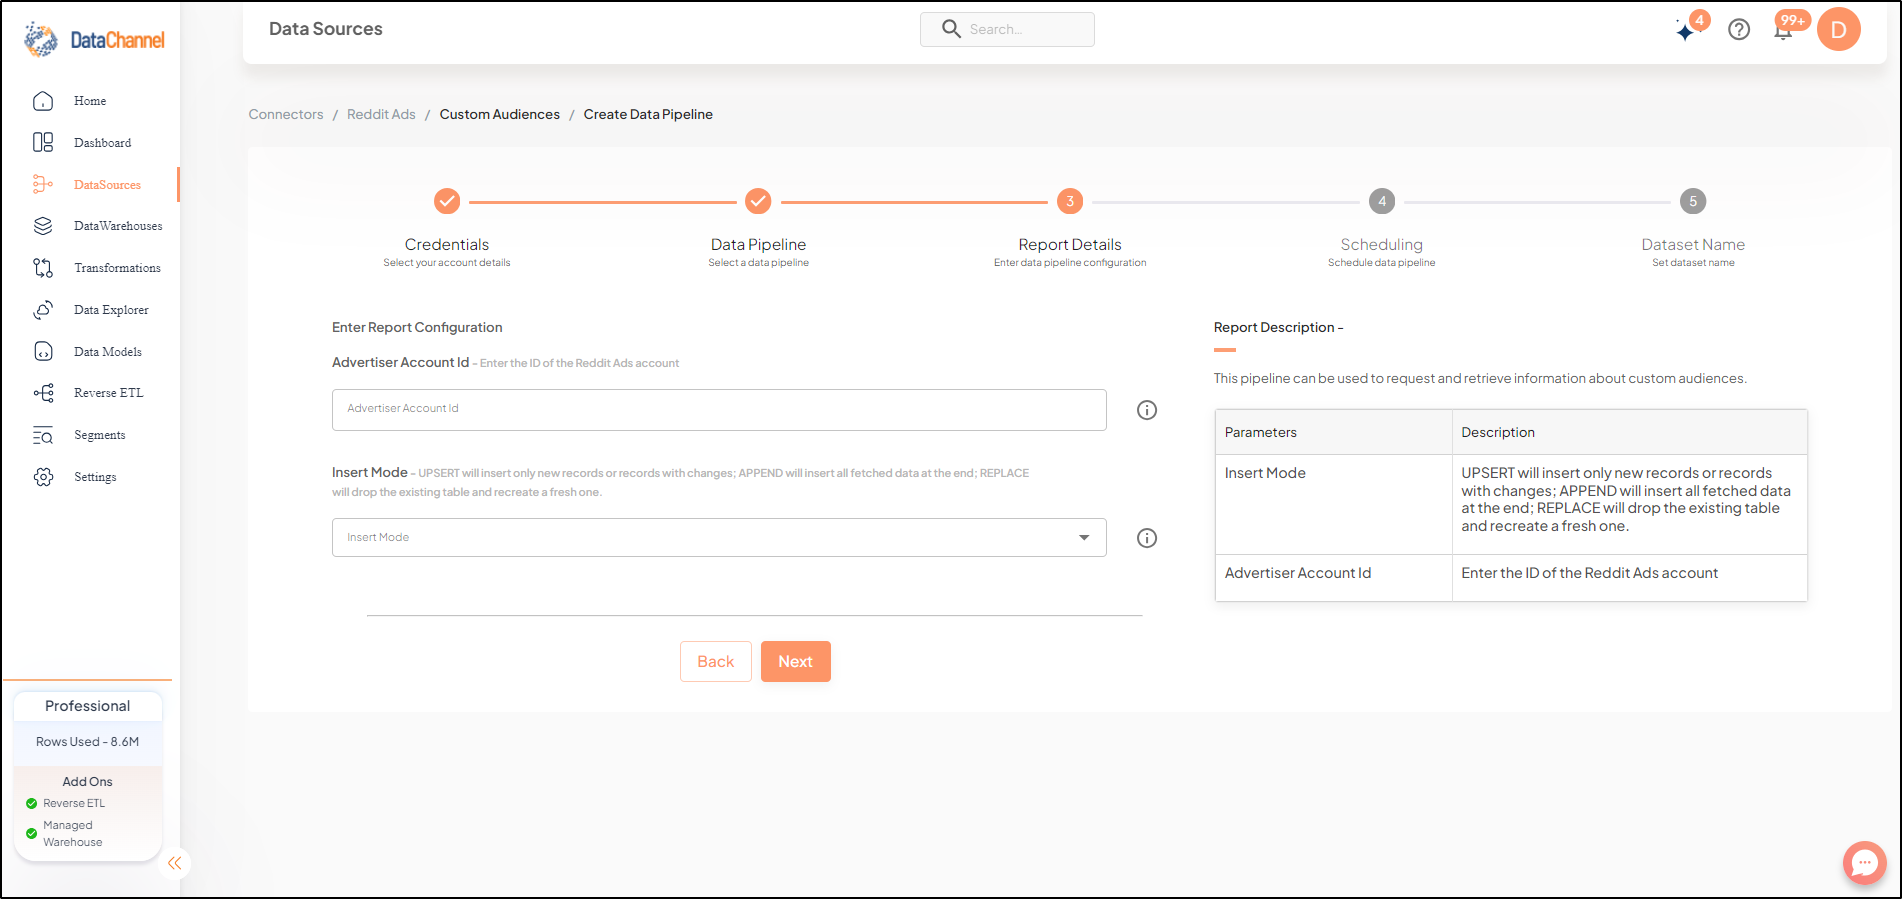
Task: Expand the Insert Mode dropdown
Action: 719,538
